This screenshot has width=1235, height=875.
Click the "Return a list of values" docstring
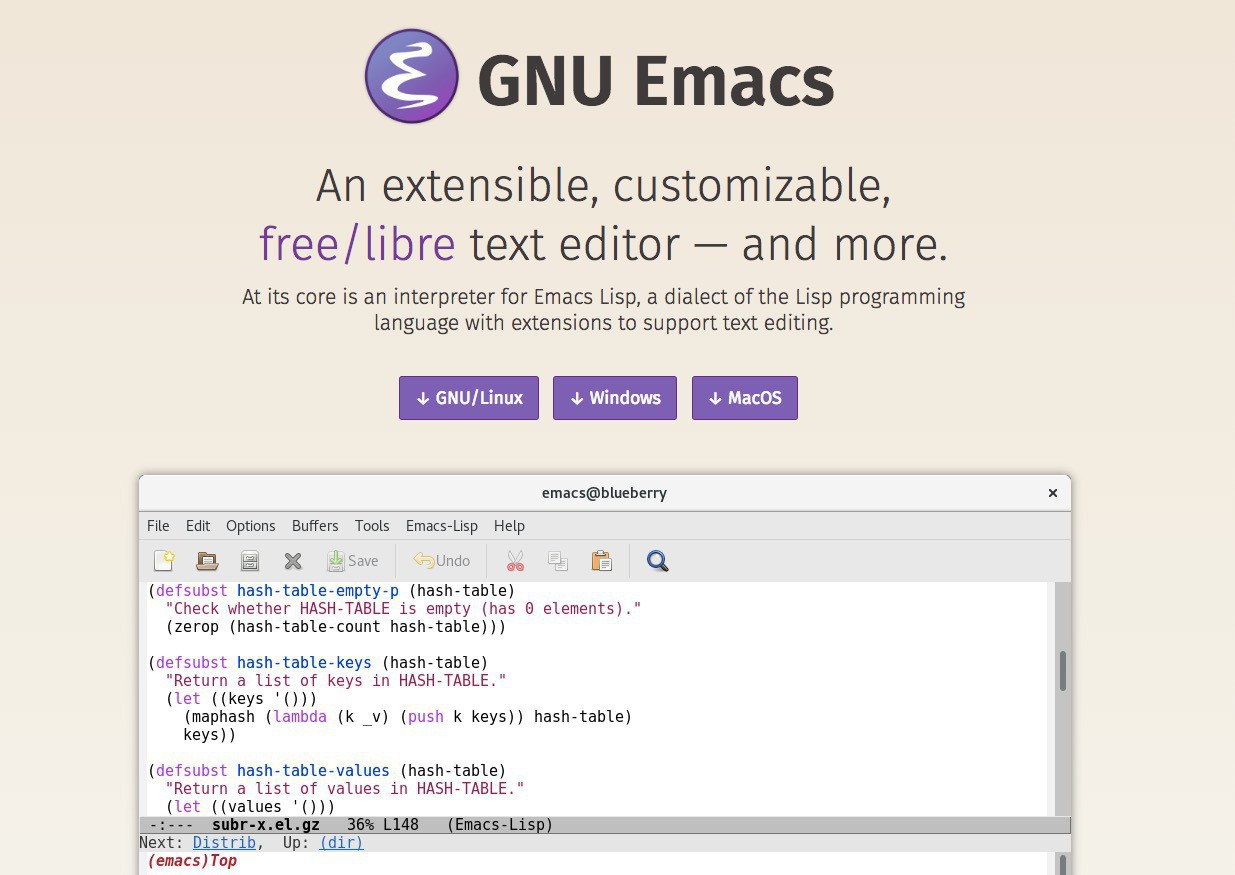click(345, 789)
